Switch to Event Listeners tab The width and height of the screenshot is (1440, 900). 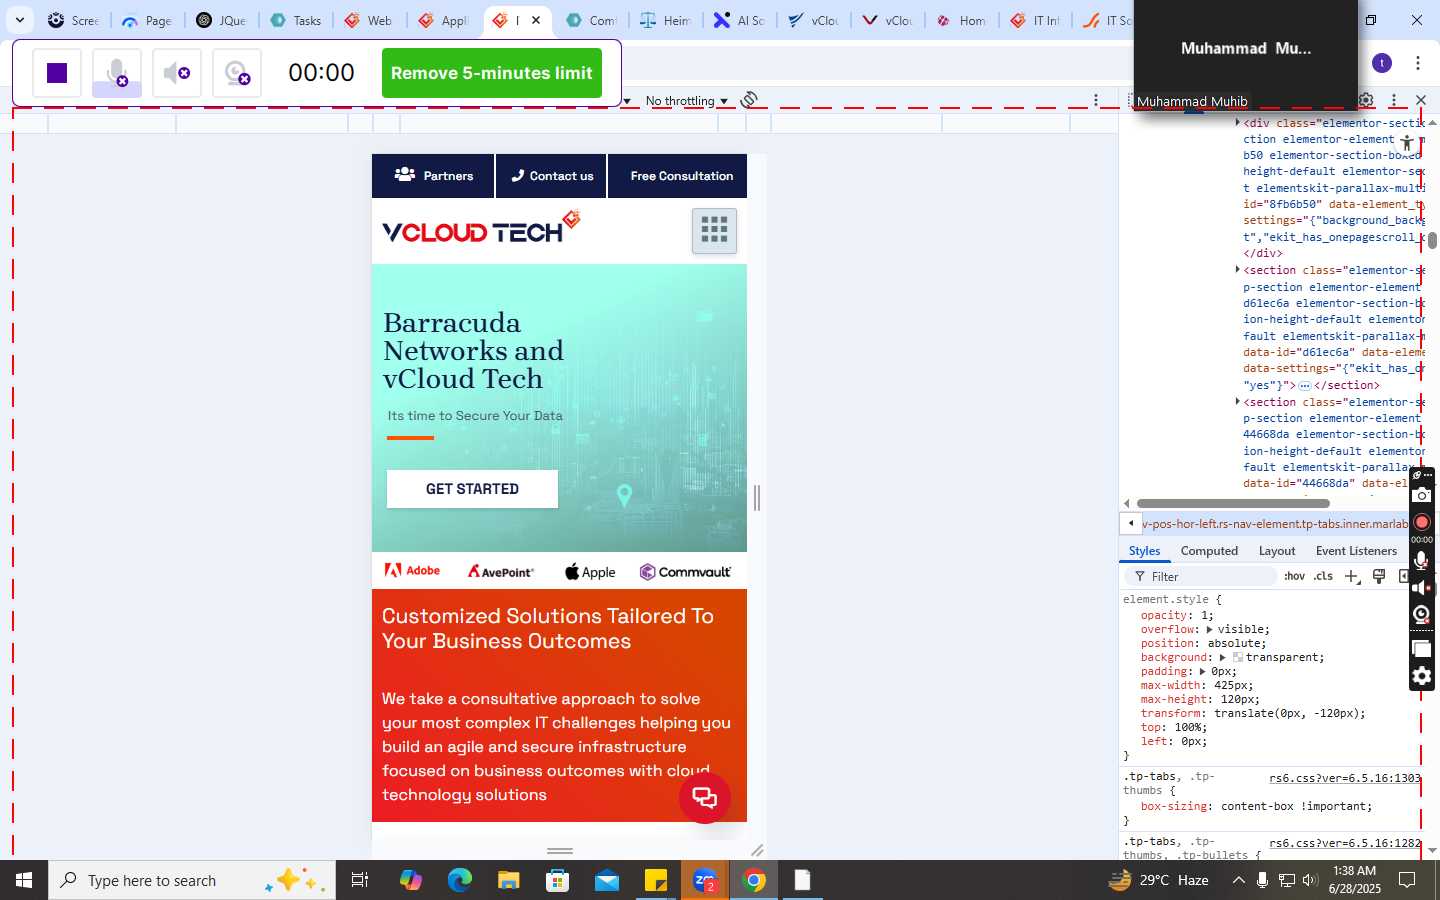point(1356,551)
